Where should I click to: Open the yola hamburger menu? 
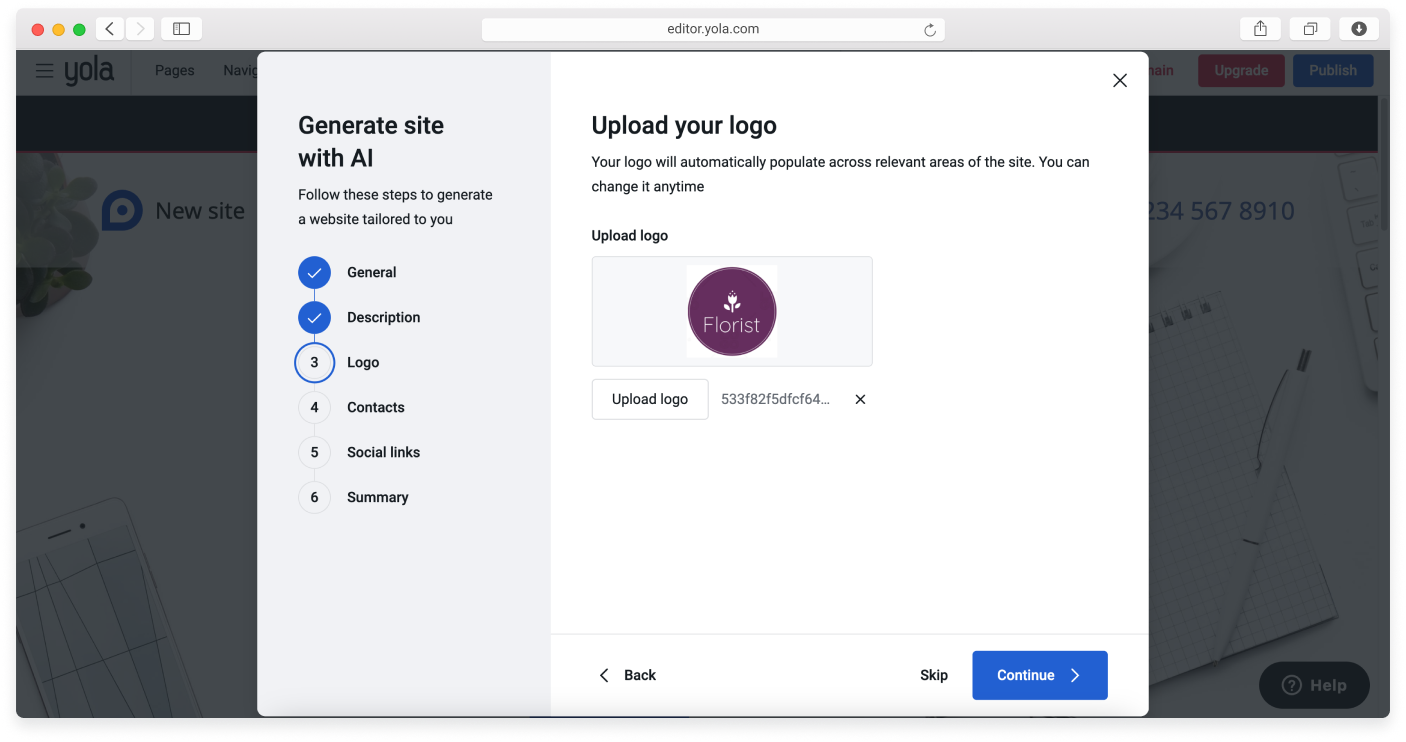tap(44, 71)
